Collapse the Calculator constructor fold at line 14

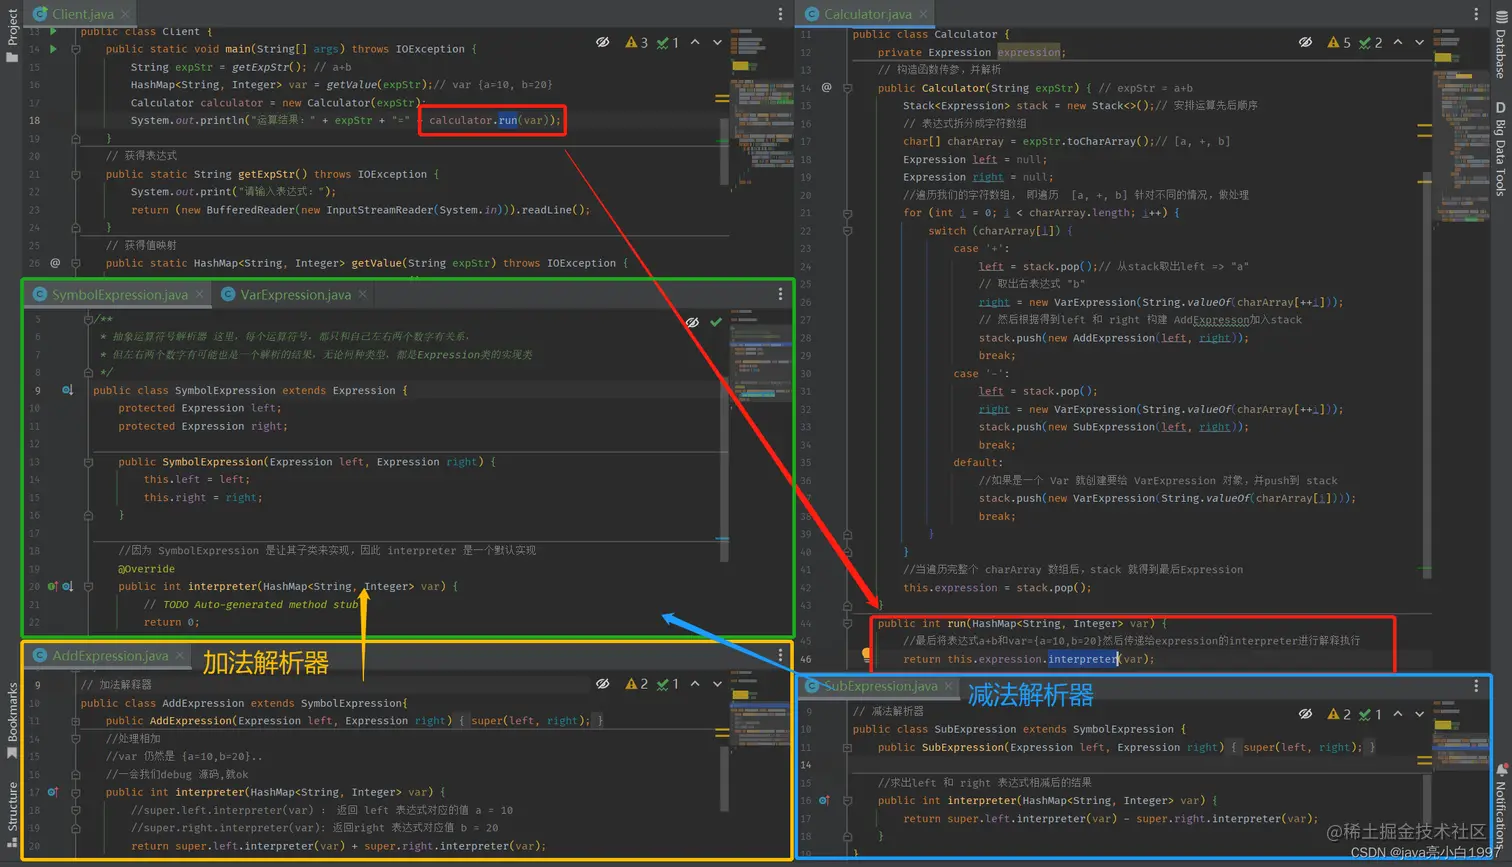(847, 88)
